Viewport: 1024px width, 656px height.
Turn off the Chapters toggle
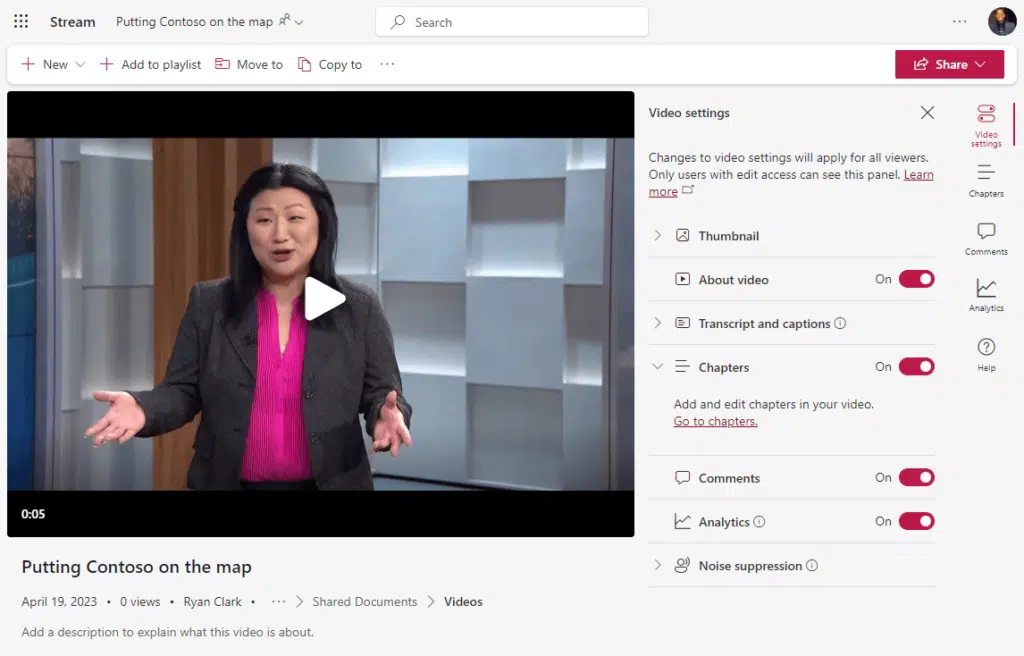(x=916, y=367)
